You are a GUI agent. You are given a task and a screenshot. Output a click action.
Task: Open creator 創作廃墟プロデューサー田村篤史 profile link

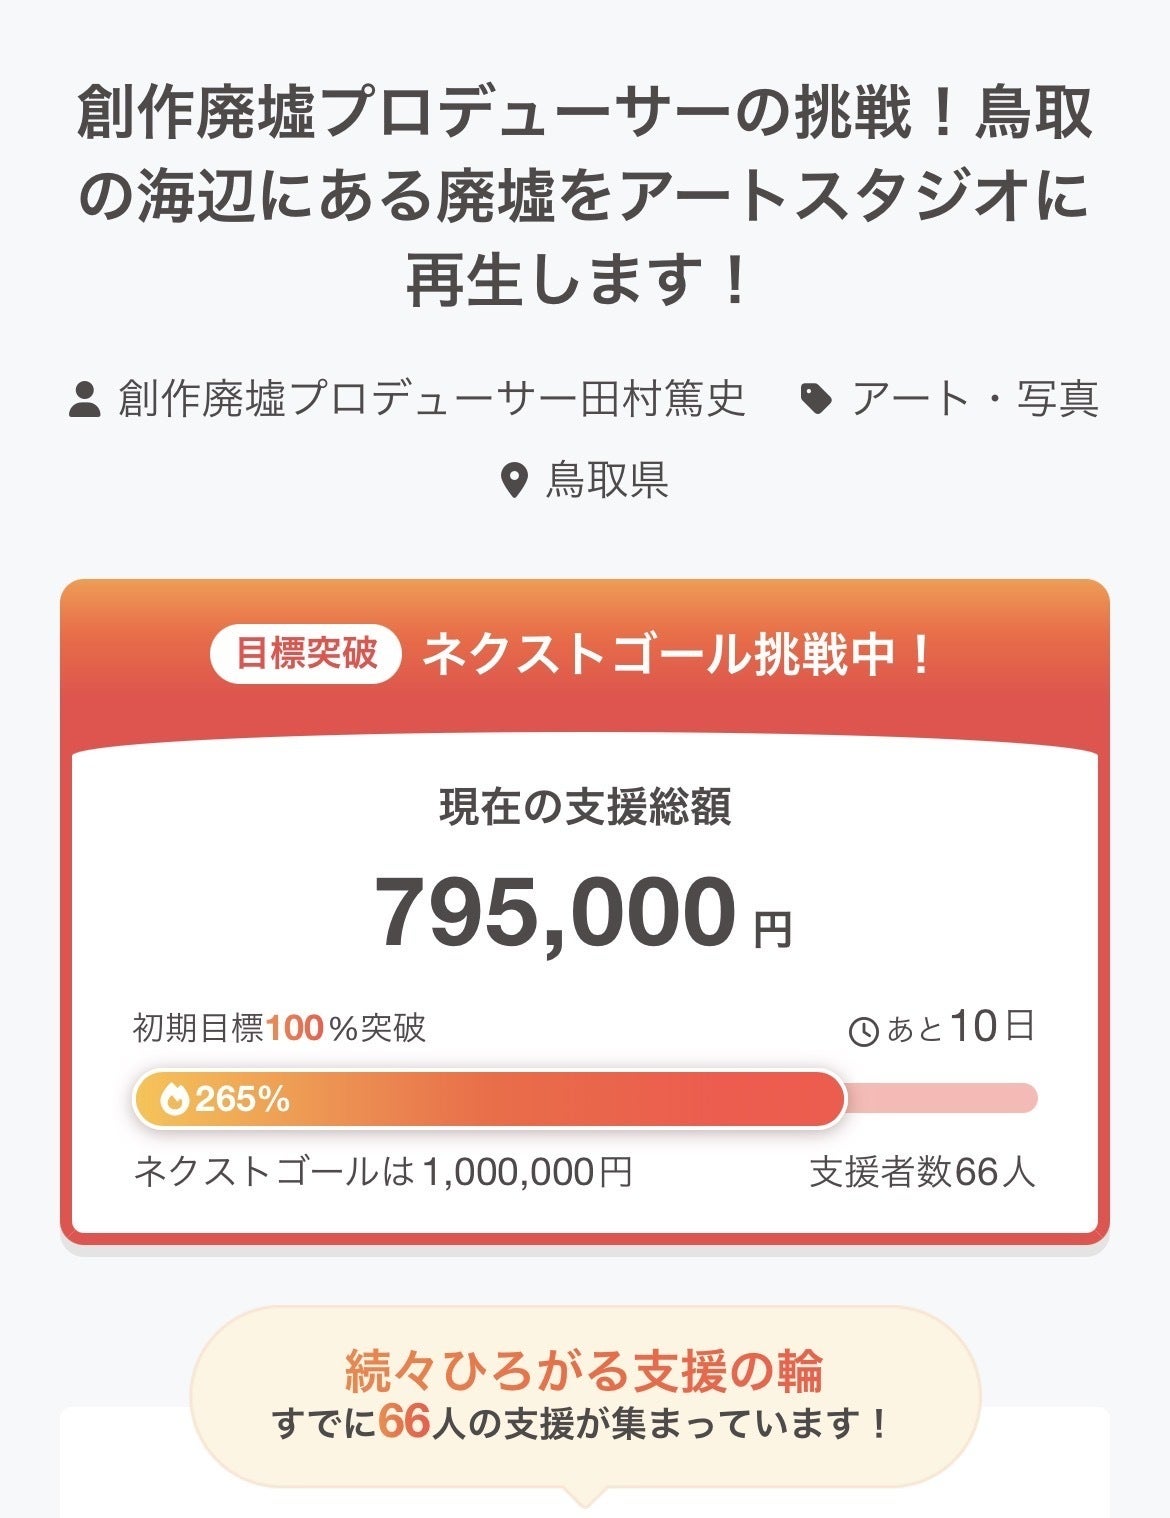[432, 399]
